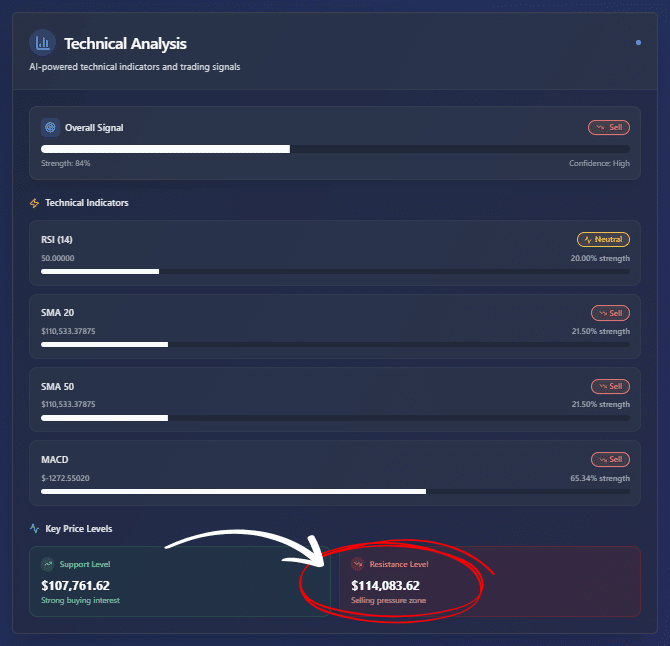The image size is (670, 646).
Task: Click the Overall Signal brain icon
Action: [50, 128]
